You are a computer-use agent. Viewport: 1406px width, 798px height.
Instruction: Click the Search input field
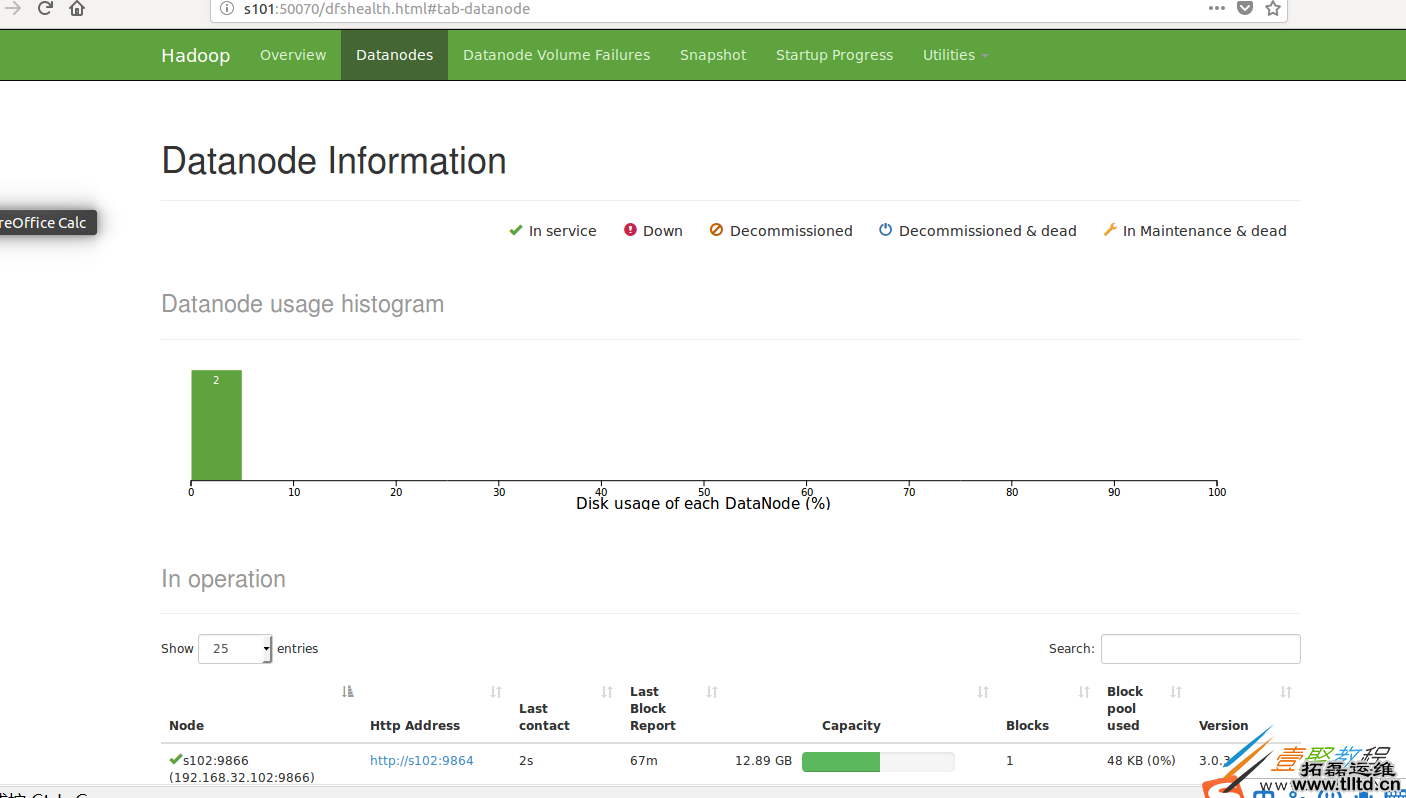1200,649
